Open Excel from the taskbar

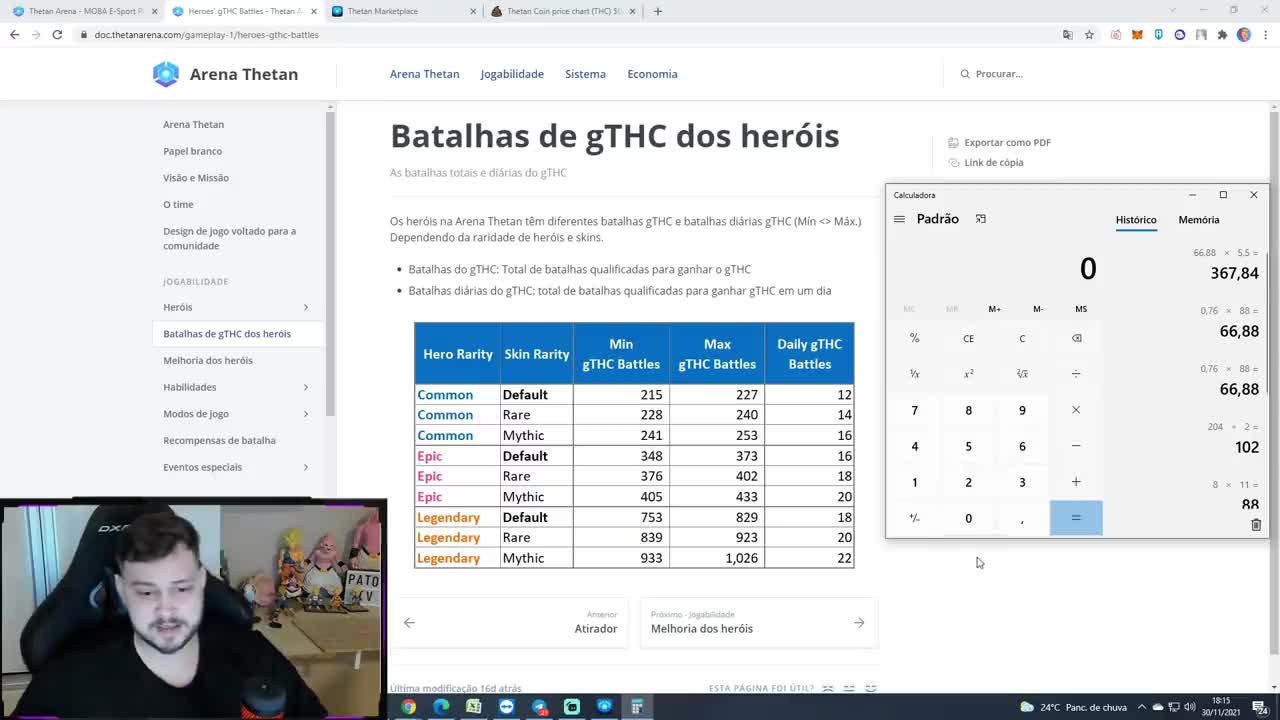pos(474,707)
